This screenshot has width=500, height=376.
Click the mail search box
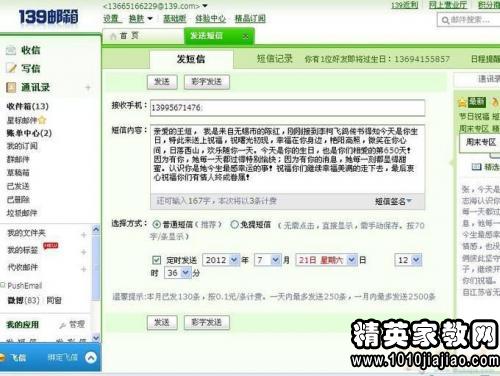(470, 20)
